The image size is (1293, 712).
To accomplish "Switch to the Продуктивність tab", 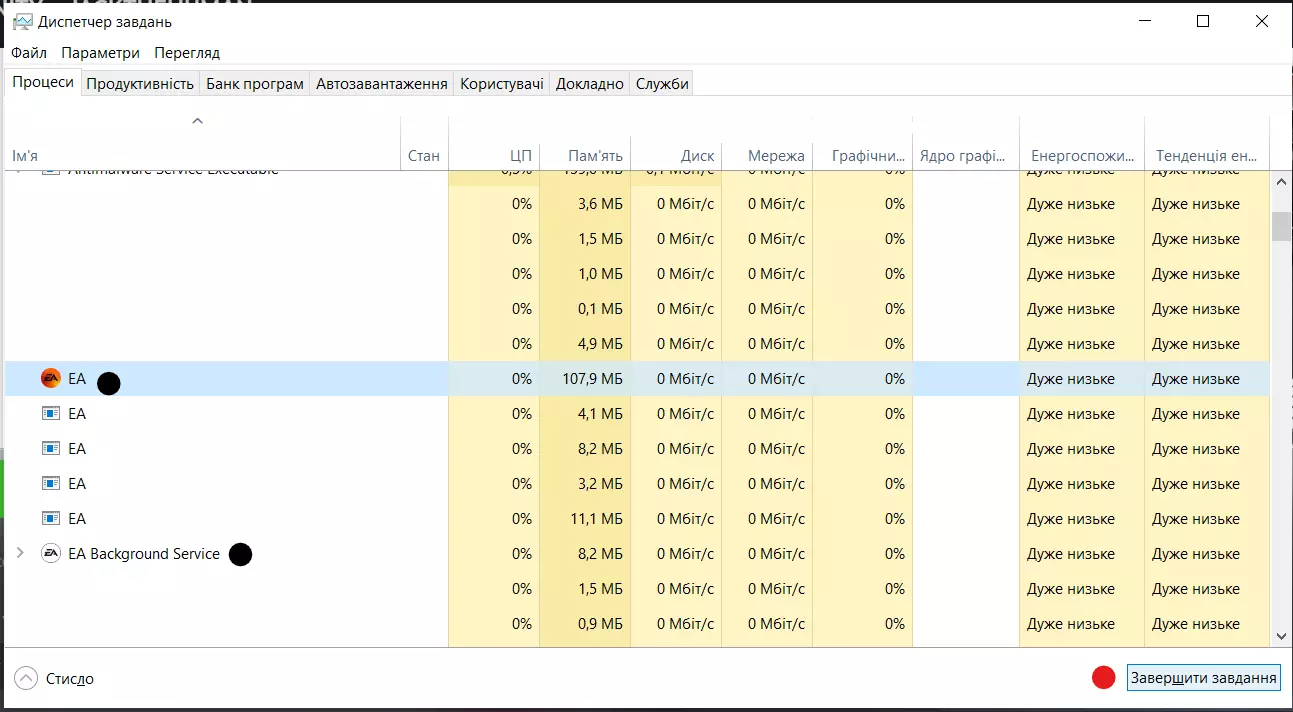I will [x=140, y=84].
